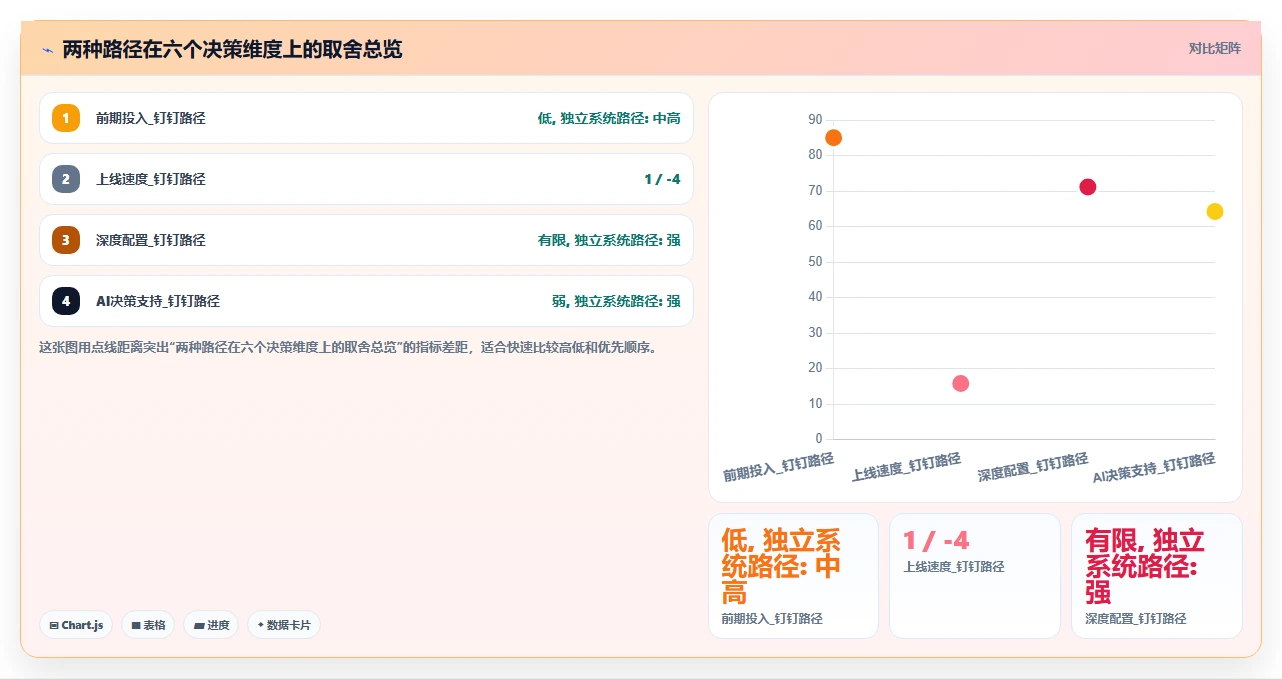
Task: Select the number 1 orange badge
Action: 66,118
